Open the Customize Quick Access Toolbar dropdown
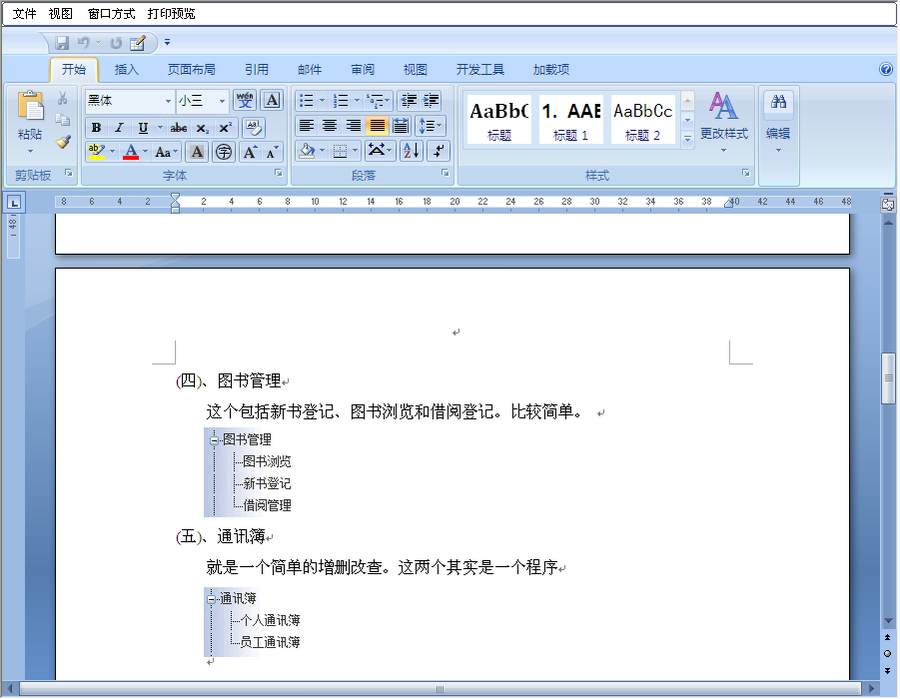 167,42
